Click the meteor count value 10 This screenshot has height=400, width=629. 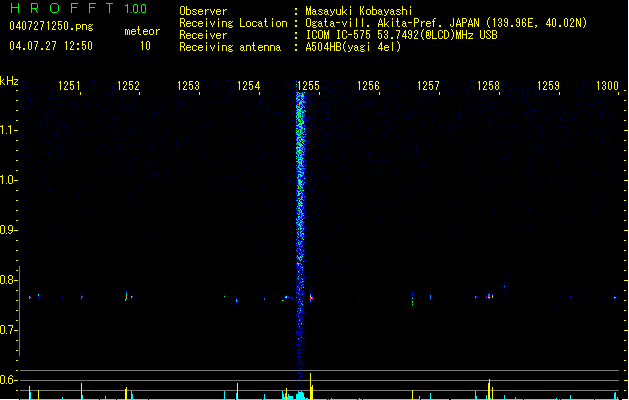pyautogui.click(x=145, y=46)
